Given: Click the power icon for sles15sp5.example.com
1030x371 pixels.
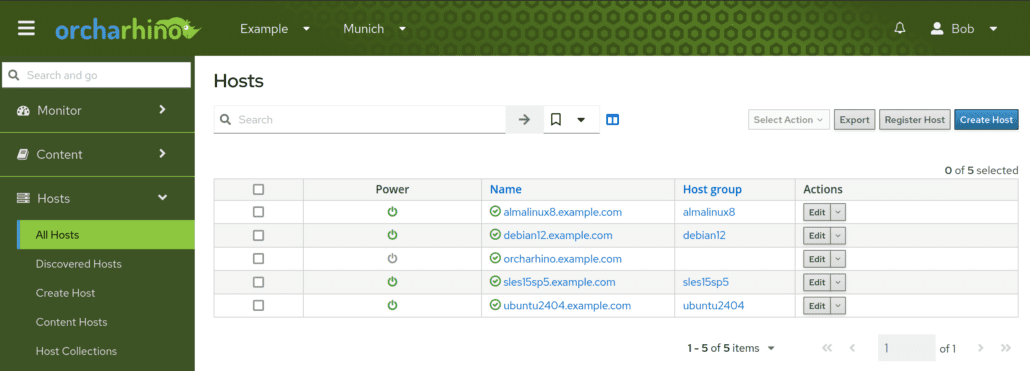Looking at the screenshot, I should [392, 282].
